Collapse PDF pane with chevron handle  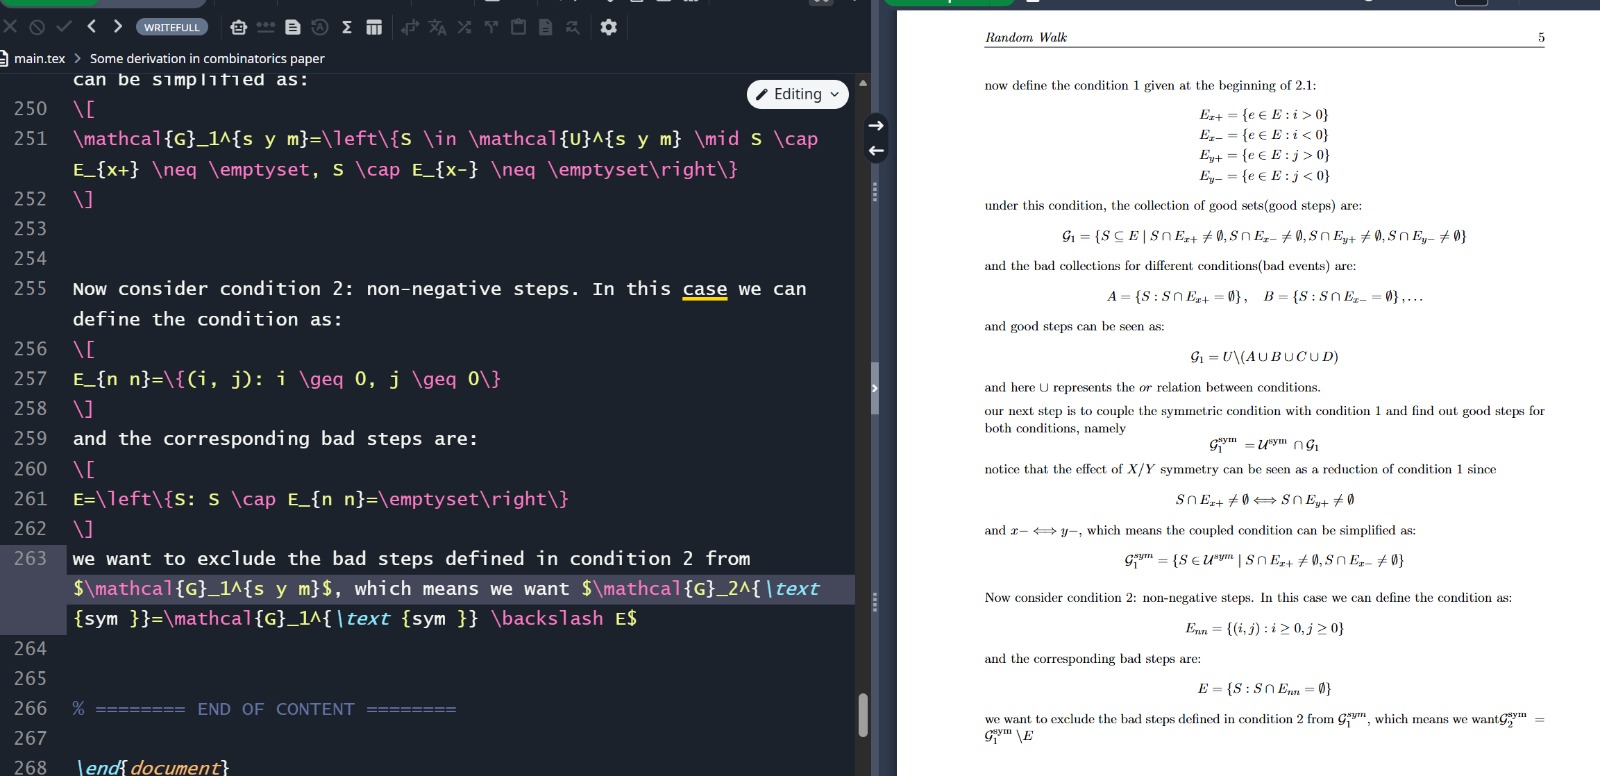click(x=874, y=386)
